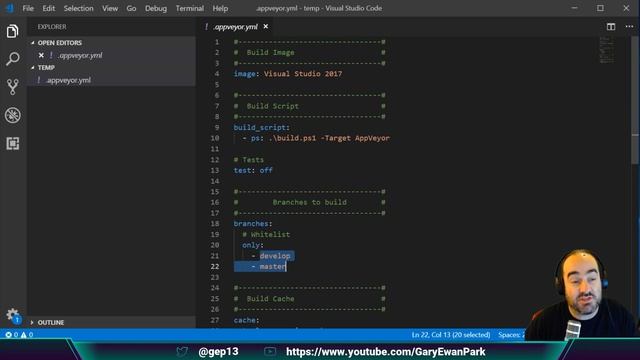
Task: Click Ln 22, Col 13 status entry
Action: tap(451, 335)
